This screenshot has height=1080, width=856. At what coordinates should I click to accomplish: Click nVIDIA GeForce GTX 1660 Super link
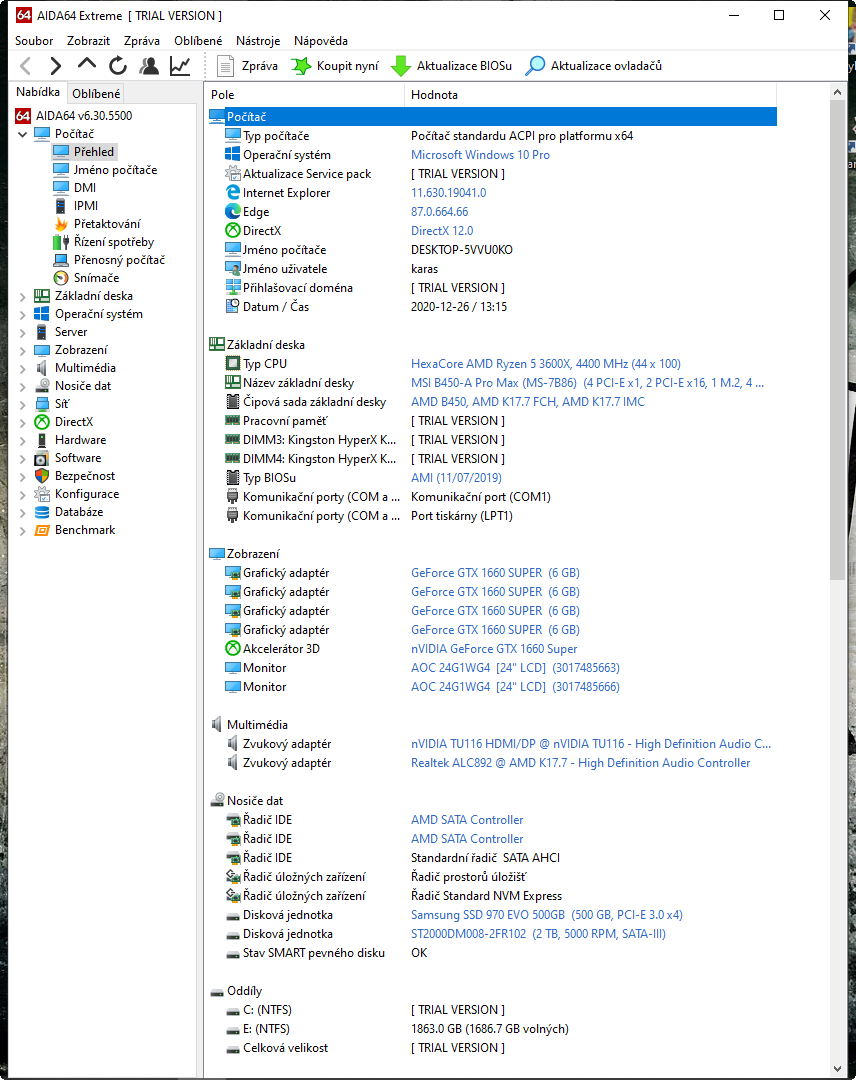[x=494, y=649]
